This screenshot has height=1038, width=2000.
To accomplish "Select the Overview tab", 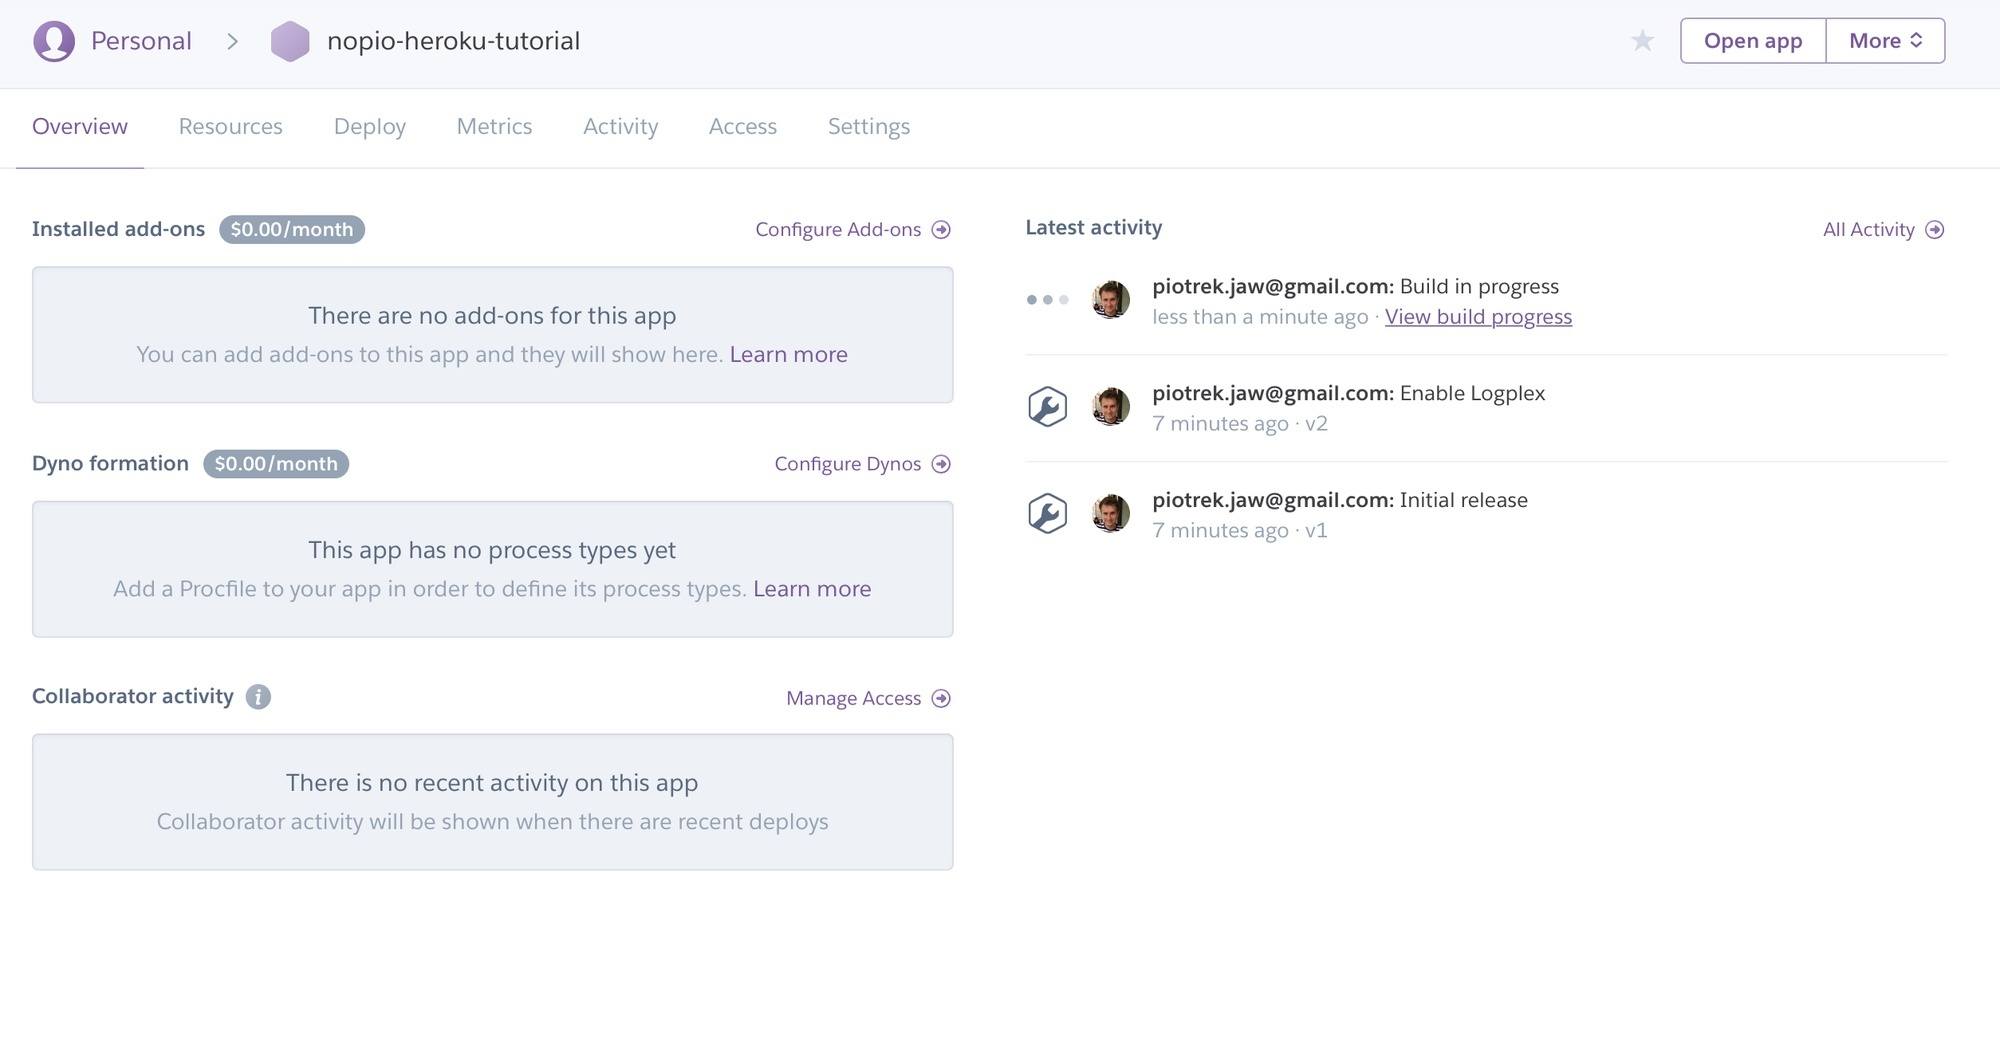I will click(80, 127).
